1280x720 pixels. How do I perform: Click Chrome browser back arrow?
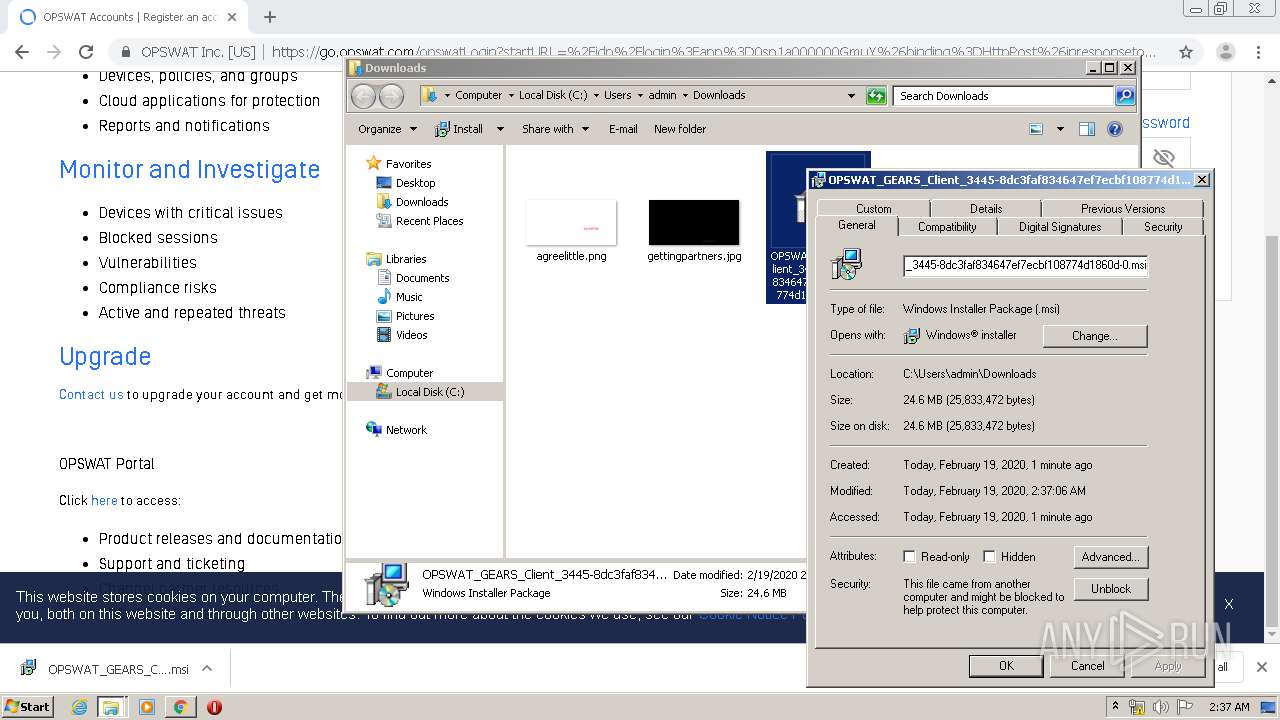pos(22,52)
